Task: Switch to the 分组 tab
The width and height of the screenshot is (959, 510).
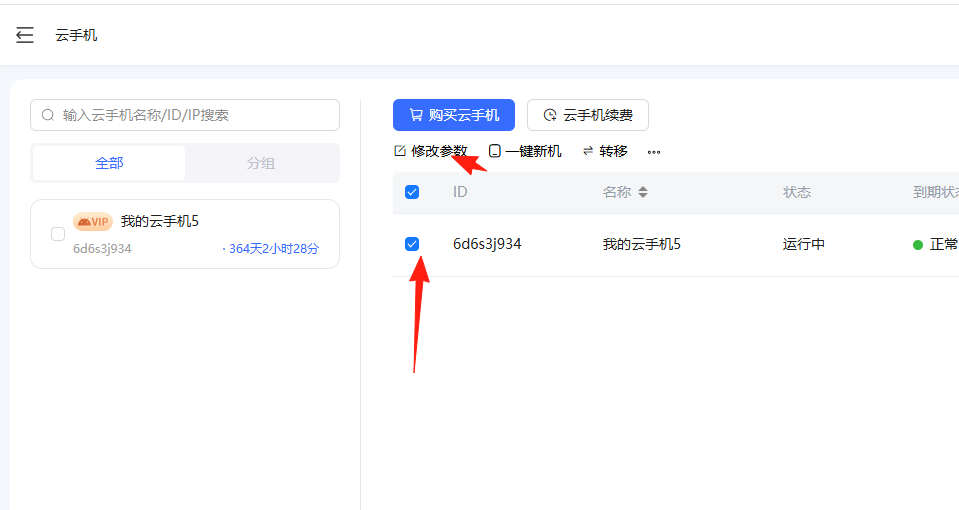Action: pyautogui.click(x=261, y=163)
